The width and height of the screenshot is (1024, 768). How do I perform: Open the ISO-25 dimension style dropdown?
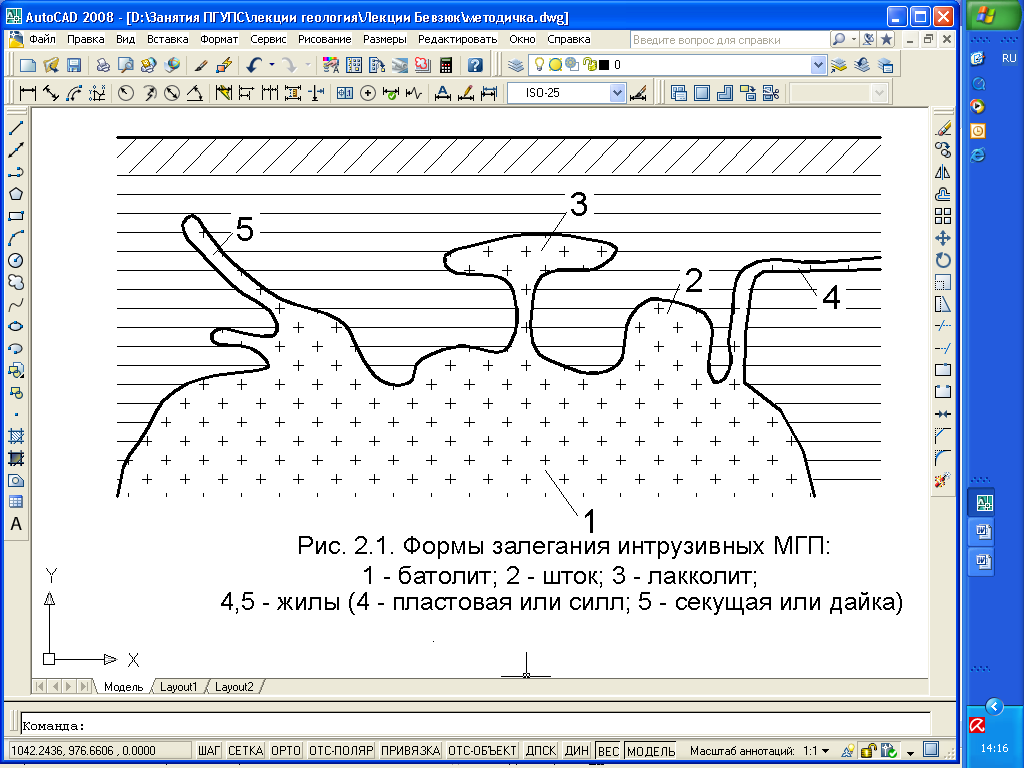[617, 94]
